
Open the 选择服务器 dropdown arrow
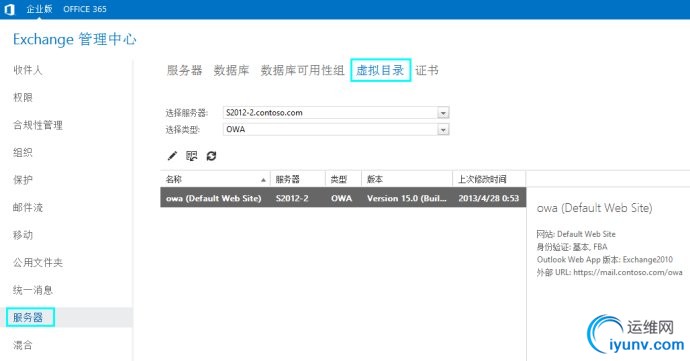click(443, 113)
